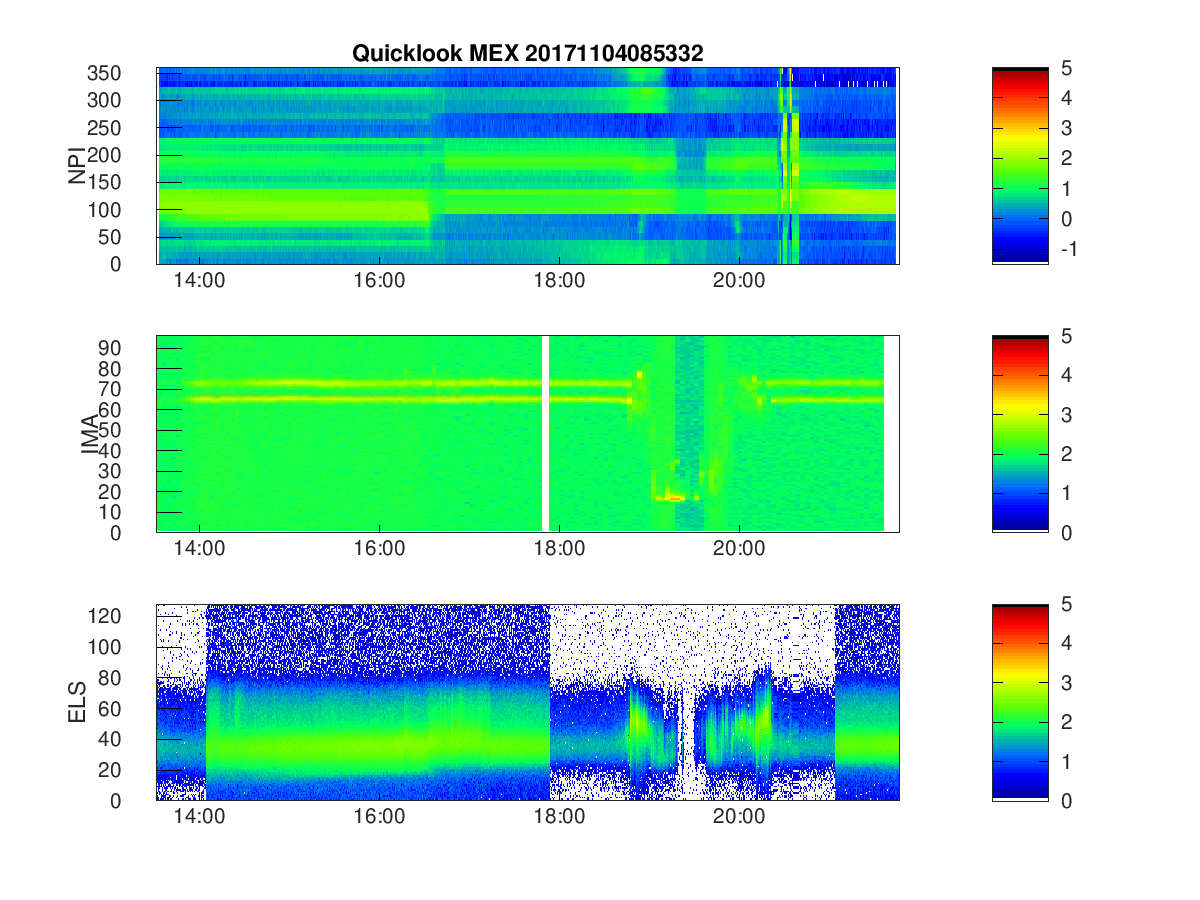Click the 20:00 tick under the NPI panel
1200x900 pixels.
pyautogui.click(x=738, y=281)
